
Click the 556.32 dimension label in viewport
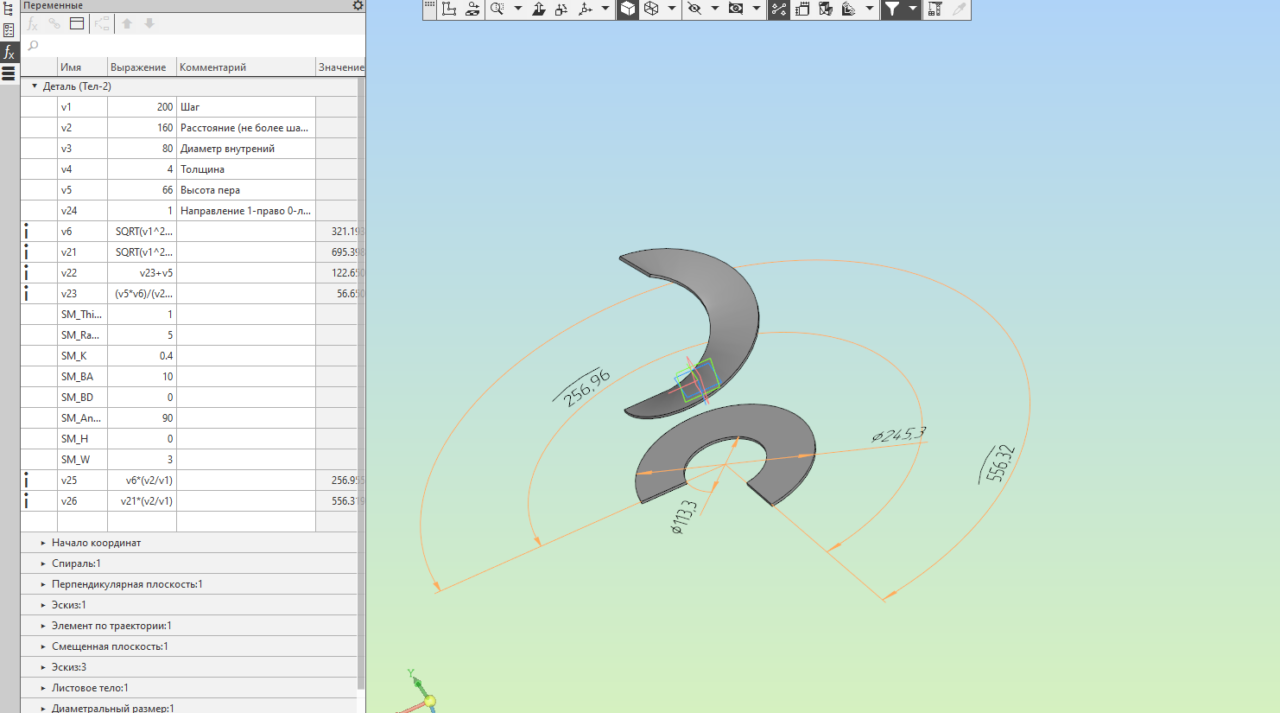(x=999, y=465)
